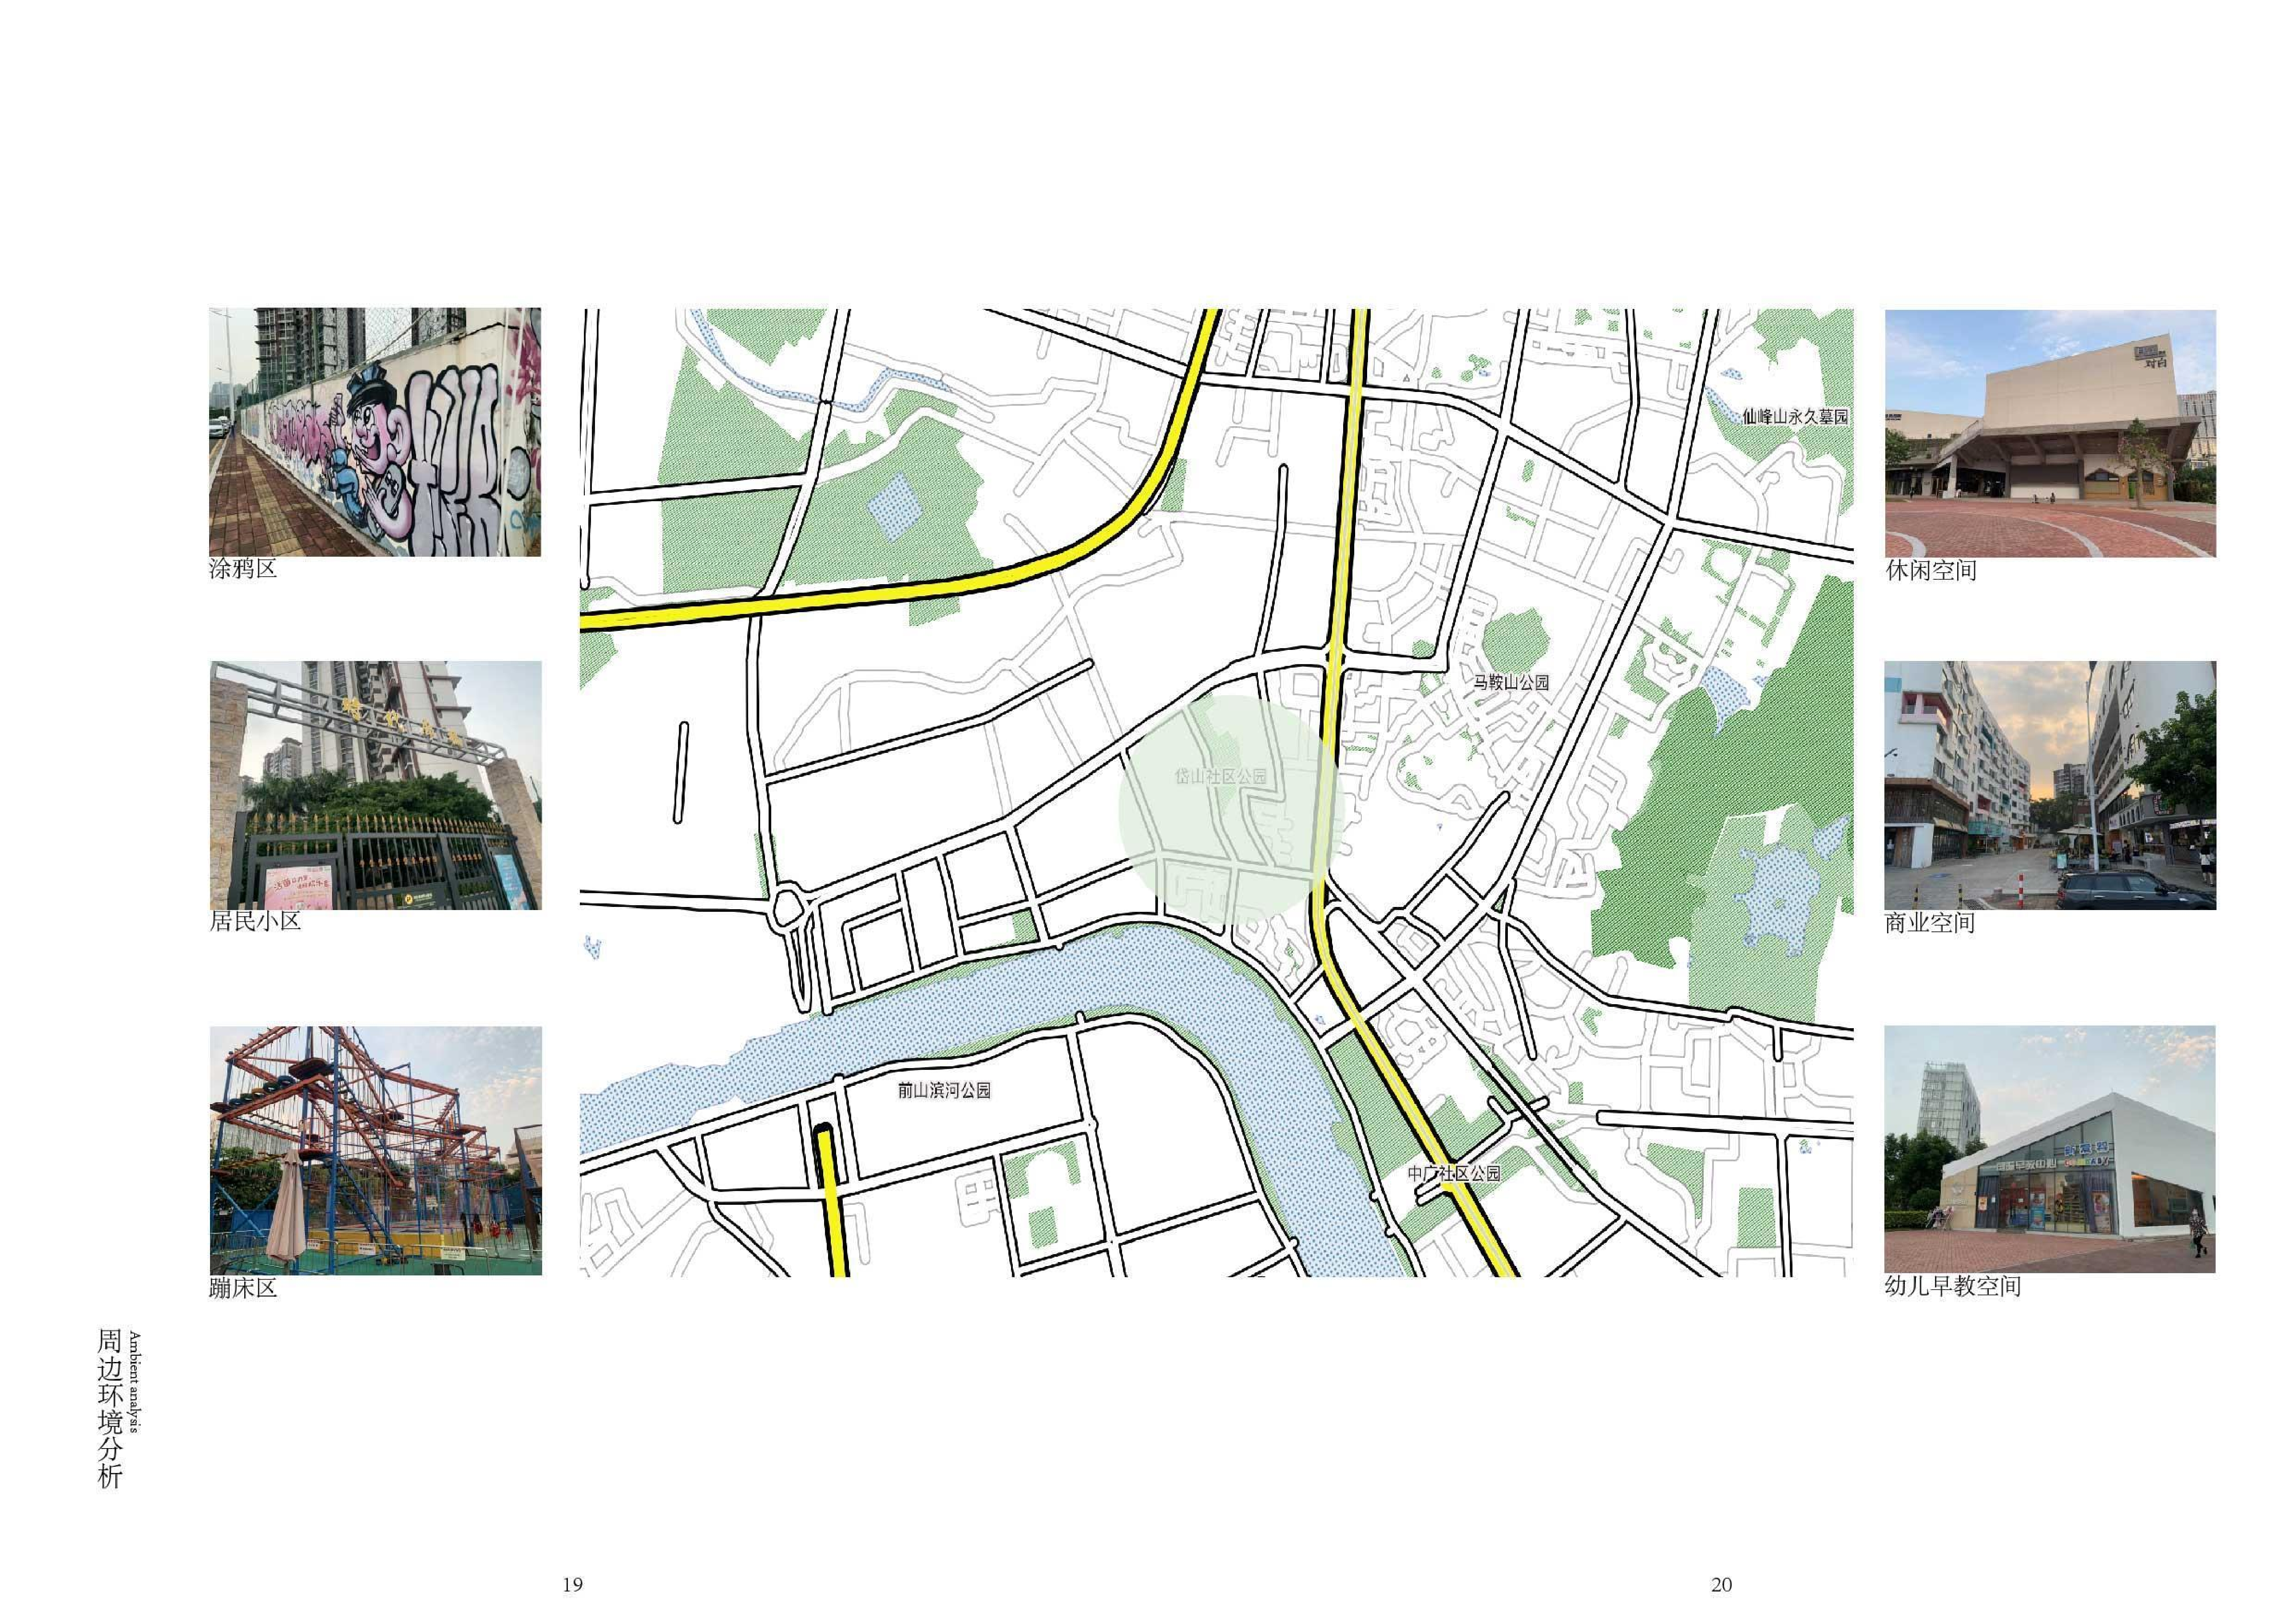Image resolution: width=2296 pixels, height=1623 pixels.
Task: Click the 蹦床区 caption label
Action: coord(242,1288)
